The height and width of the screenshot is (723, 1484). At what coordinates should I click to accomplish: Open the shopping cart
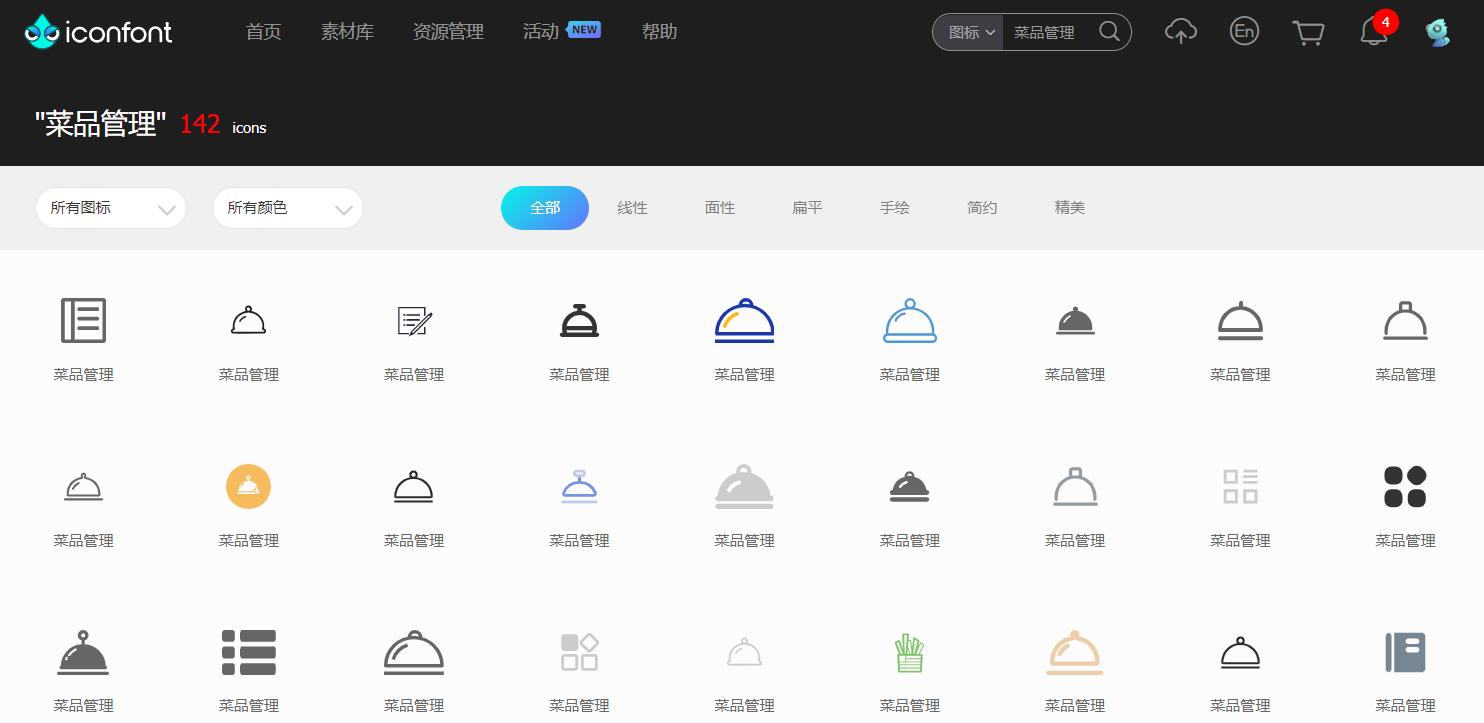click(x=1308, y=32)
